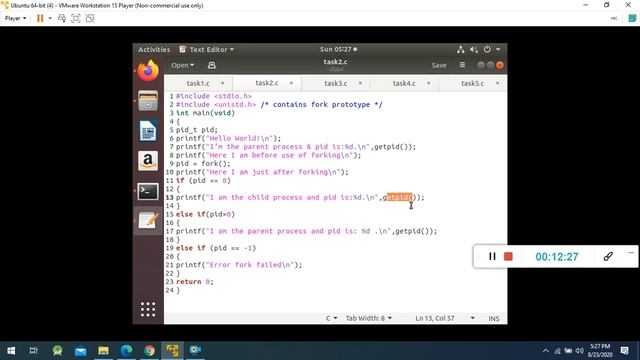Click the #include <stdio.h> line
This screenshot has height=360, width=640.
[x=214, y=96]
